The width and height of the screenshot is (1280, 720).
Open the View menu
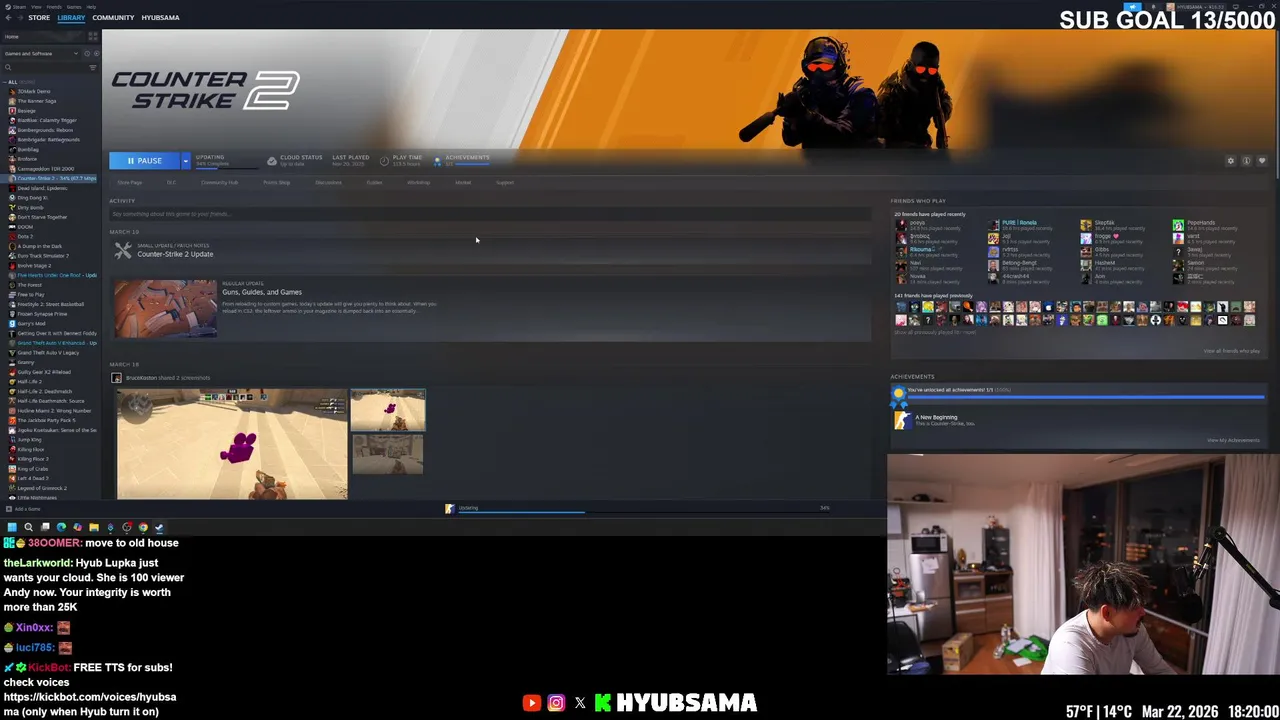pyautogui.click(x=36, y=7)
